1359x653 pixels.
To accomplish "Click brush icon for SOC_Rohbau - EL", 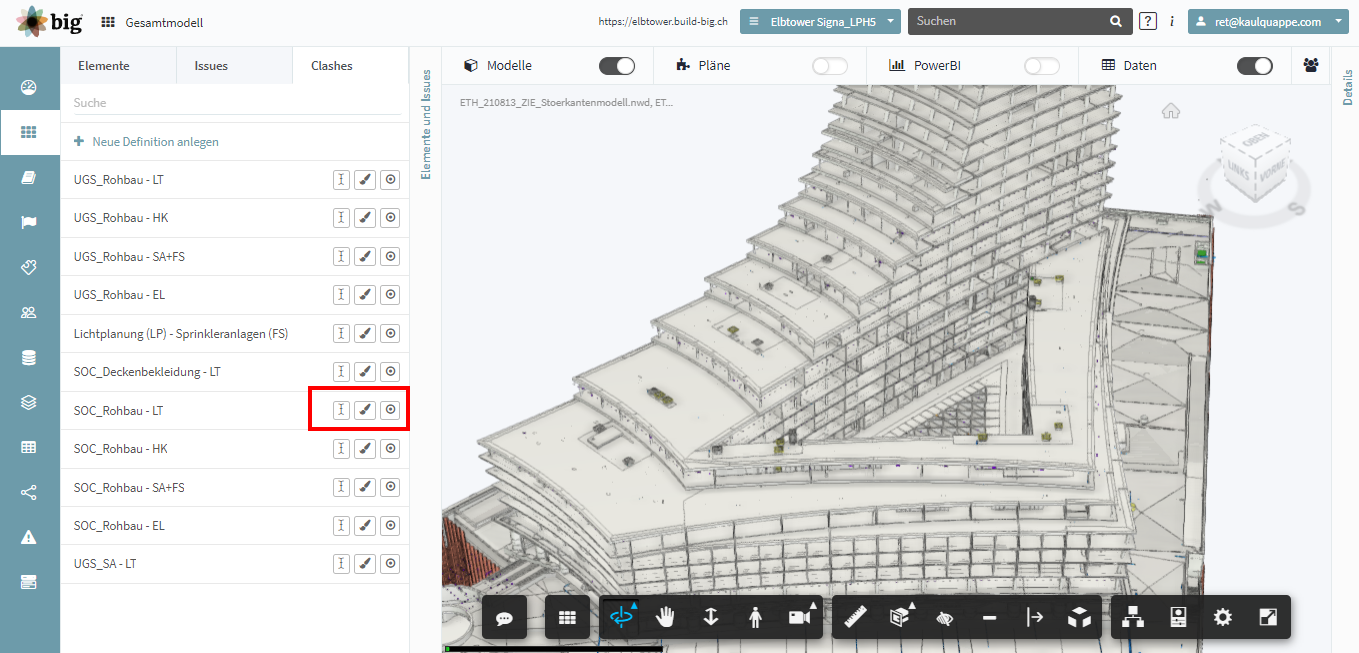I will coord(366,526).
